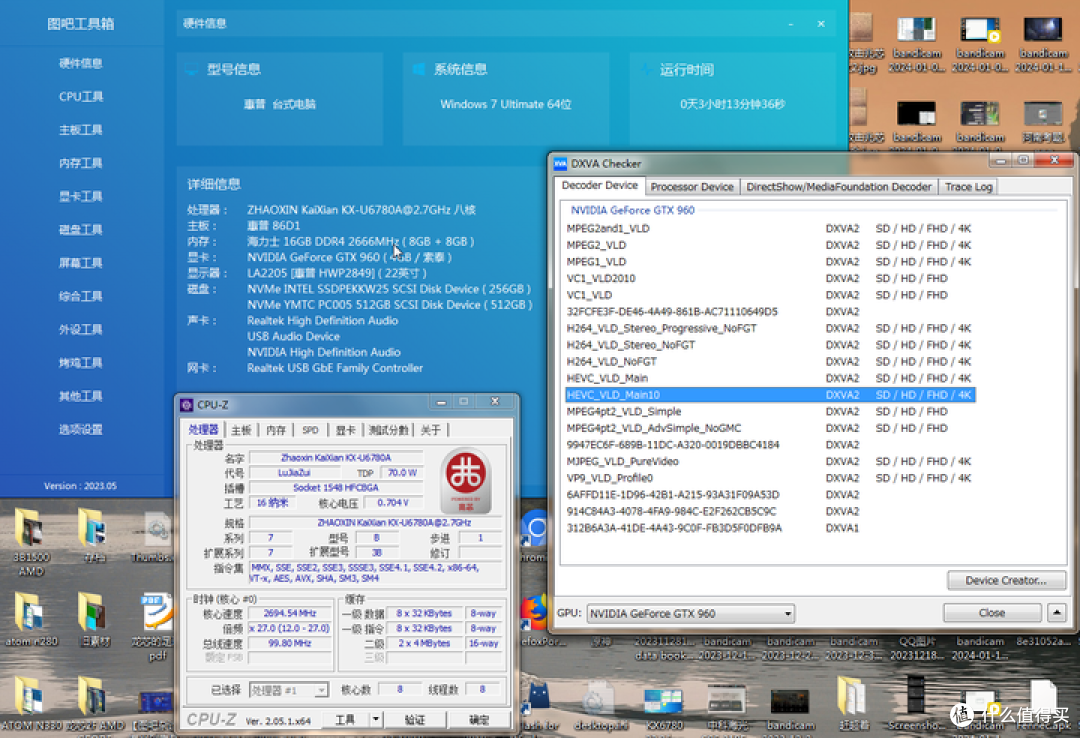Click the DXVA Checker title bar icon
The width and height of the screenshot is (1080, 738).
560,163
